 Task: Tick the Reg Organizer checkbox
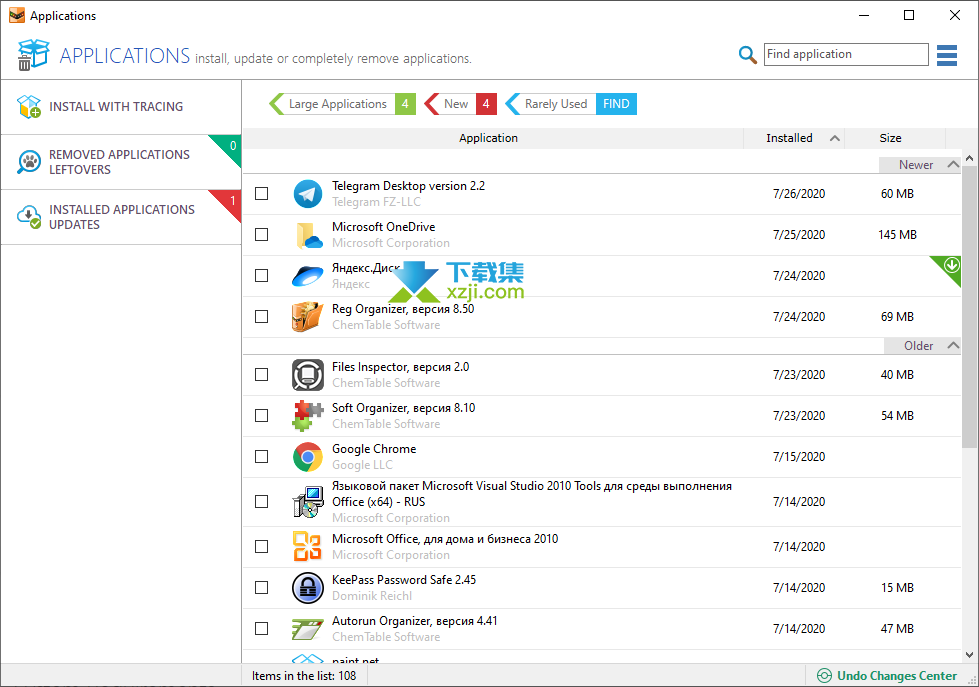point(262,317)
